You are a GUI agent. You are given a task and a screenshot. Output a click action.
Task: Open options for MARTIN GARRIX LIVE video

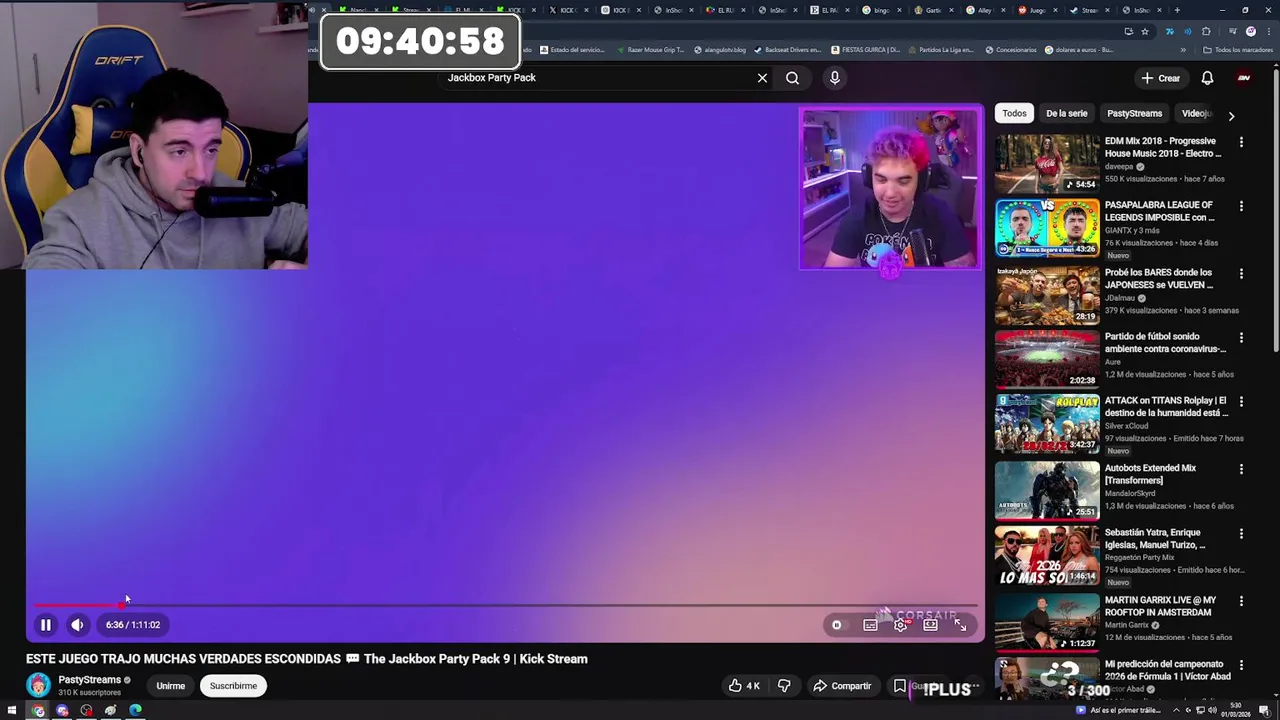(1241, 601)
